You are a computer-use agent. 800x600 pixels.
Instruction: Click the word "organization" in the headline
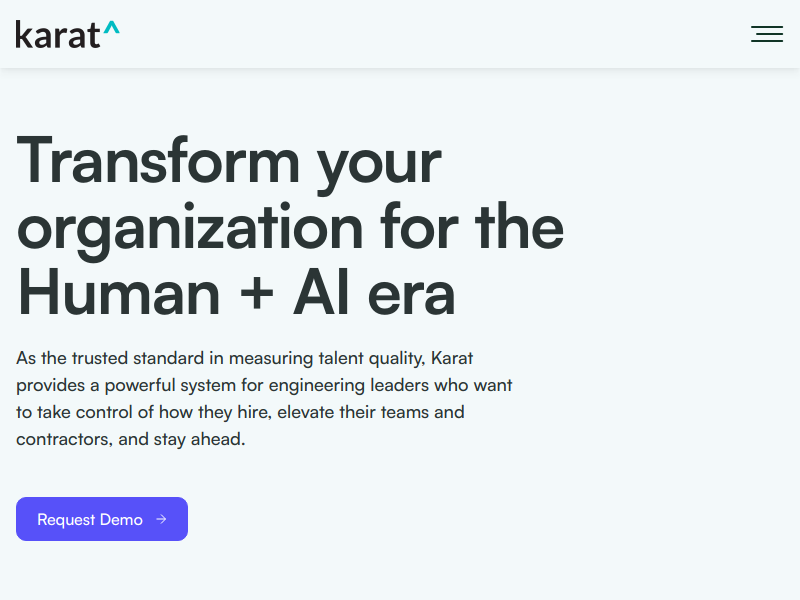point(190,230)
